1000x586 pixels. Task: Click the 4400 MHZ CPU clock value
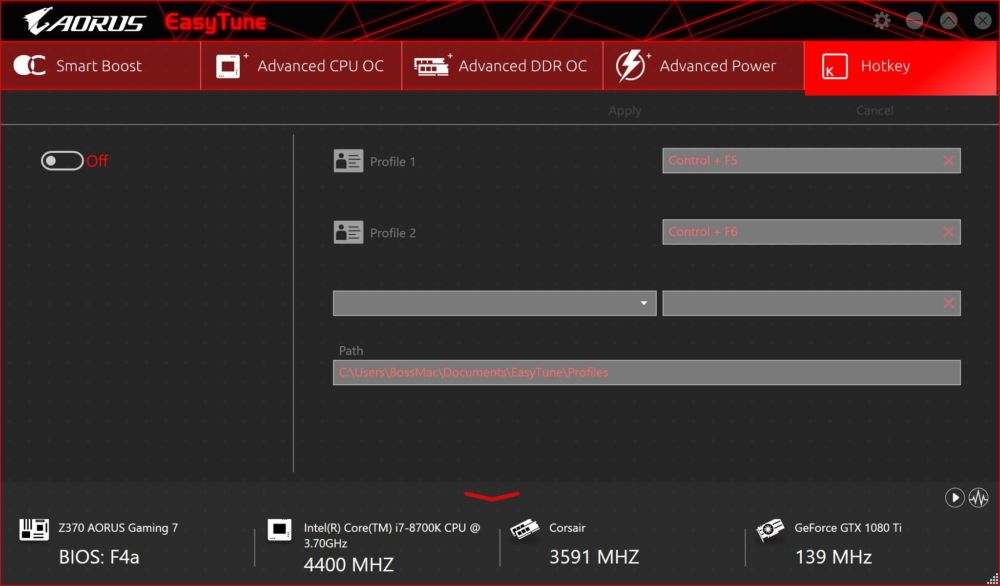pyautogui.click(x=348, y=564)
